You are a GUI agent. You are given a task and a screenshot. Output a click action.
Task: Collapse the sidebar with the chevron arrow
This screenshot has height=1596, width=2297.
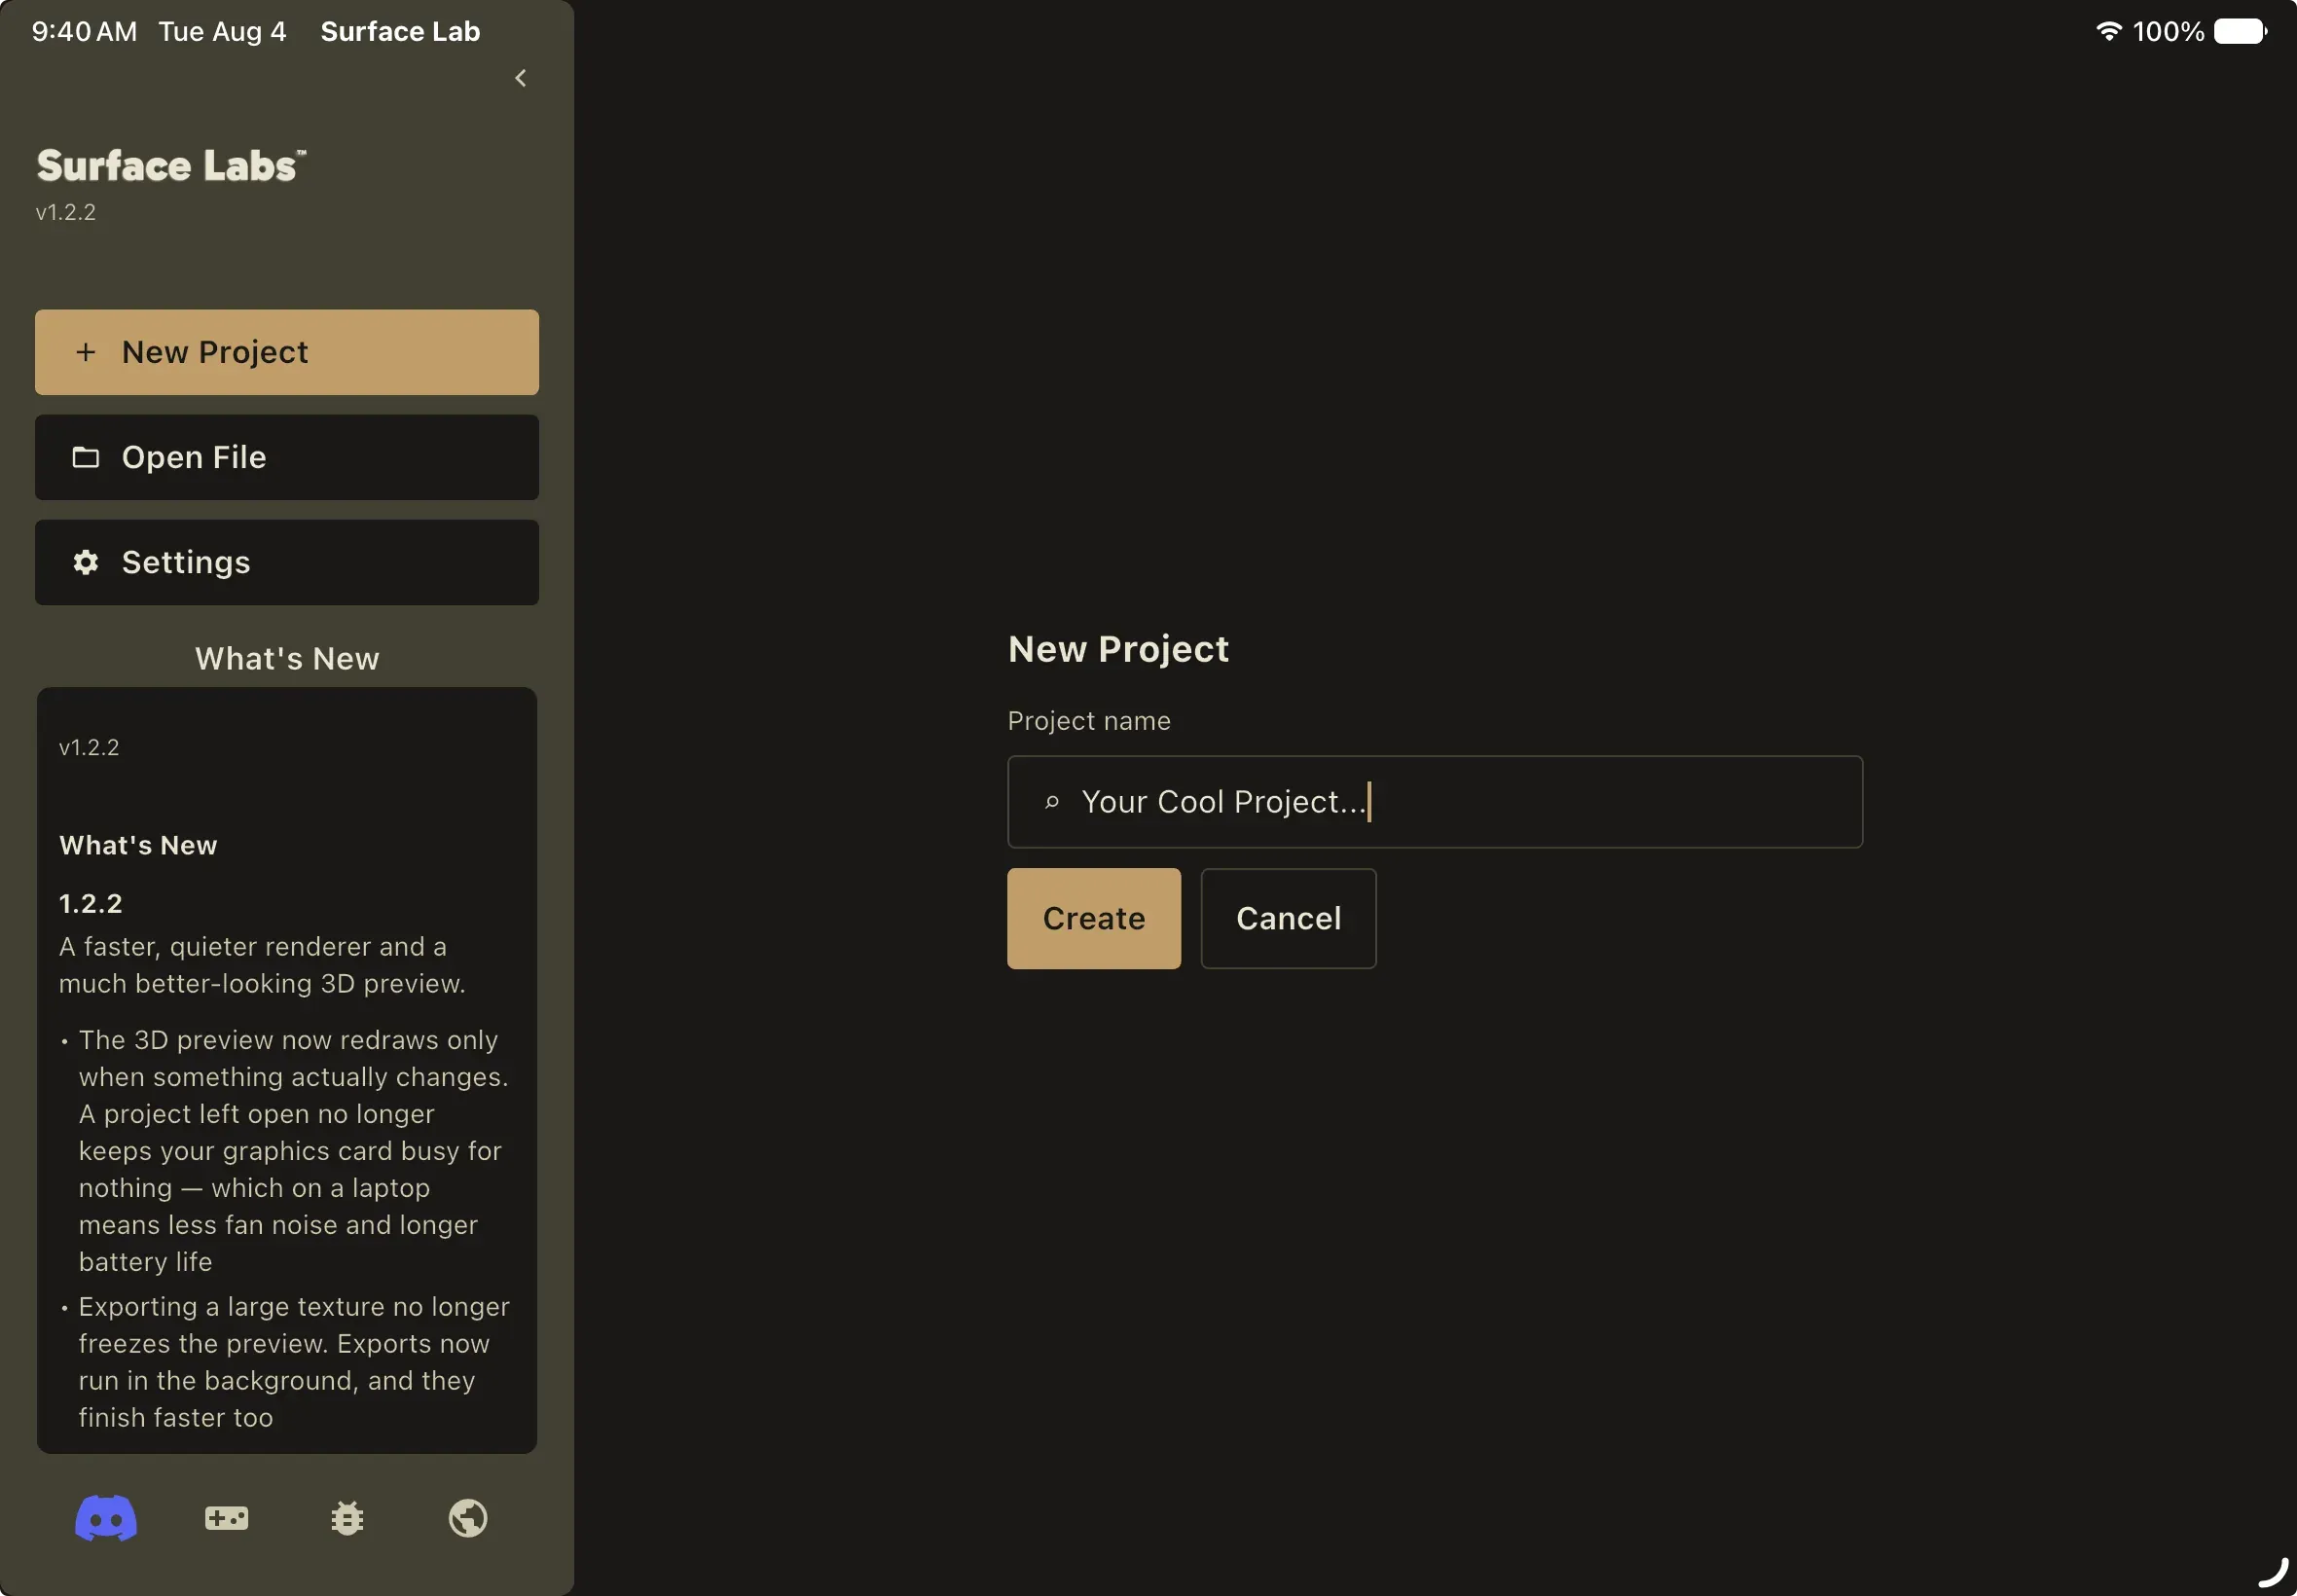click(520, 78)
